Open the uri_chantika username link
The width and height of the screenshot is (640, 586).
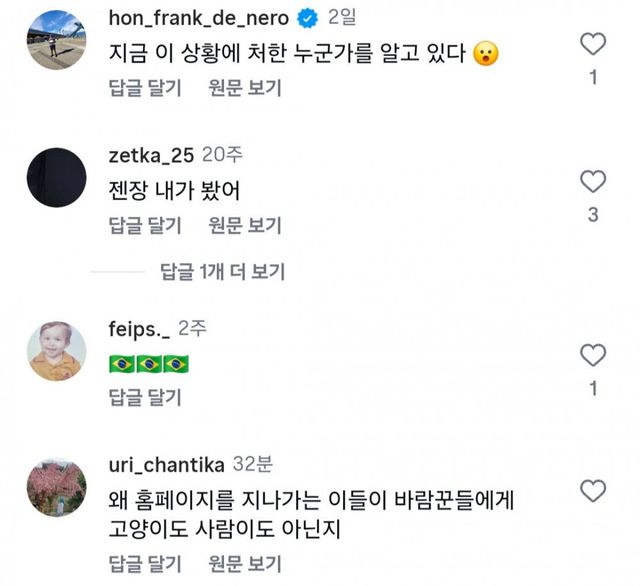[165, 465]
